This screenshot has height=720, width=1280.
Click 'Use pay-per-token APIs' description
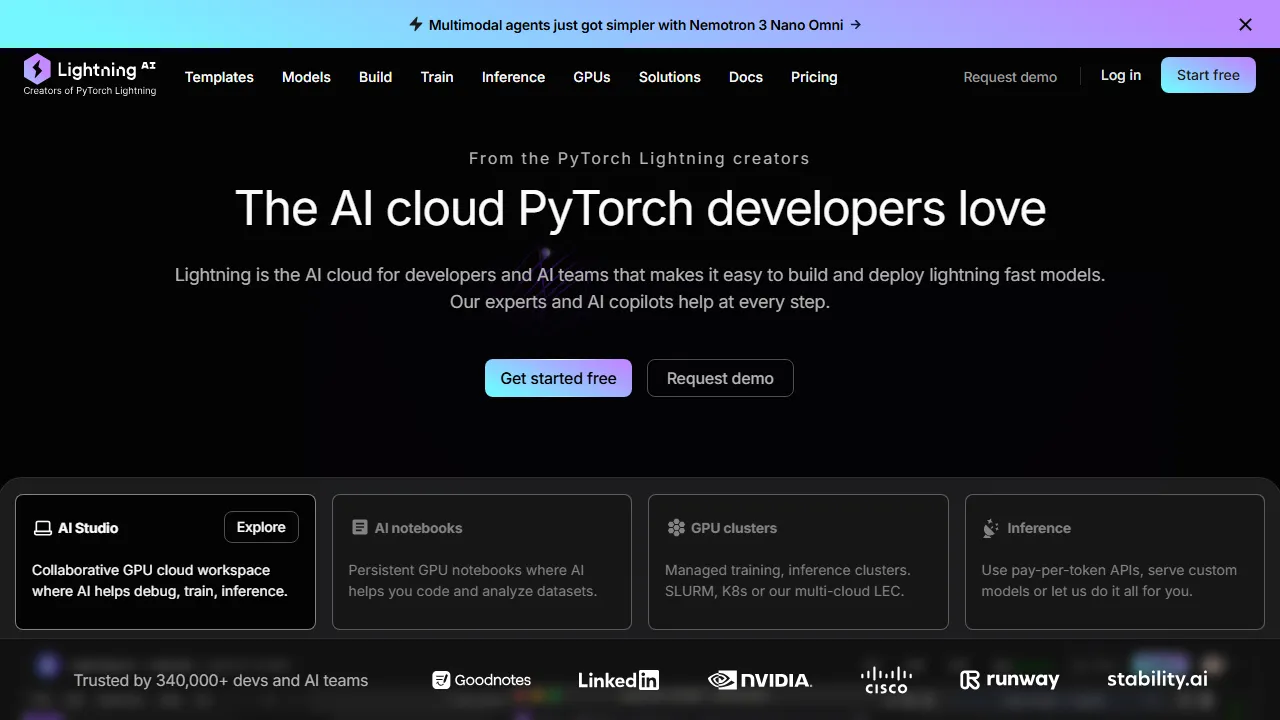[x=1109, y=580]
